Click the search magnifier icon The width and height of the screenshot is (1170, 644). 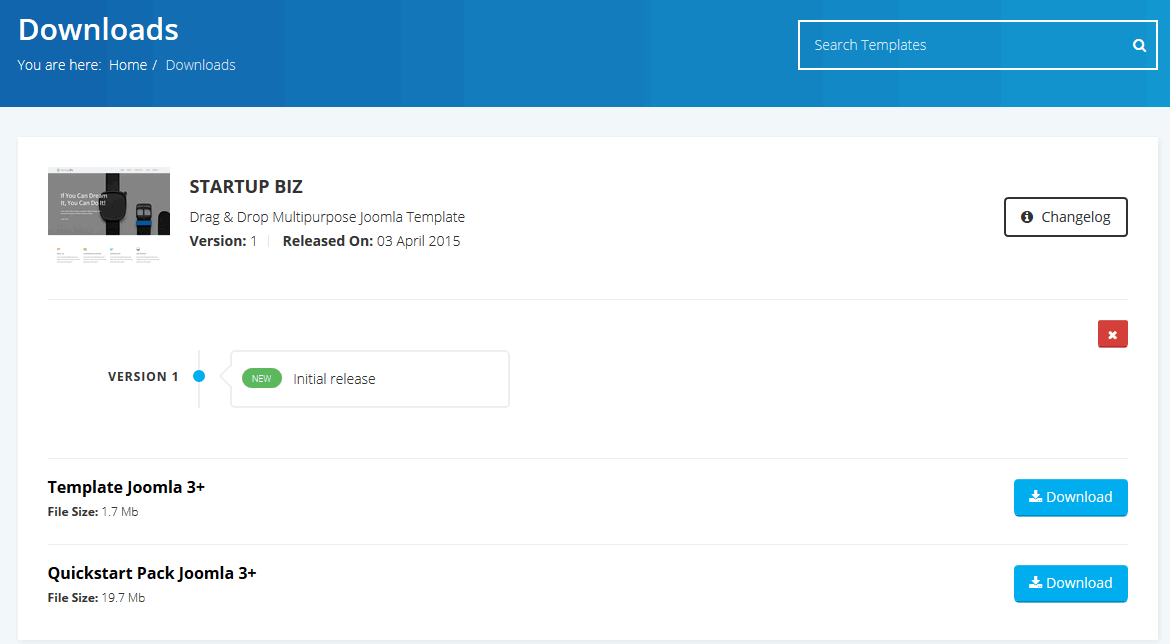point(1139,46)
